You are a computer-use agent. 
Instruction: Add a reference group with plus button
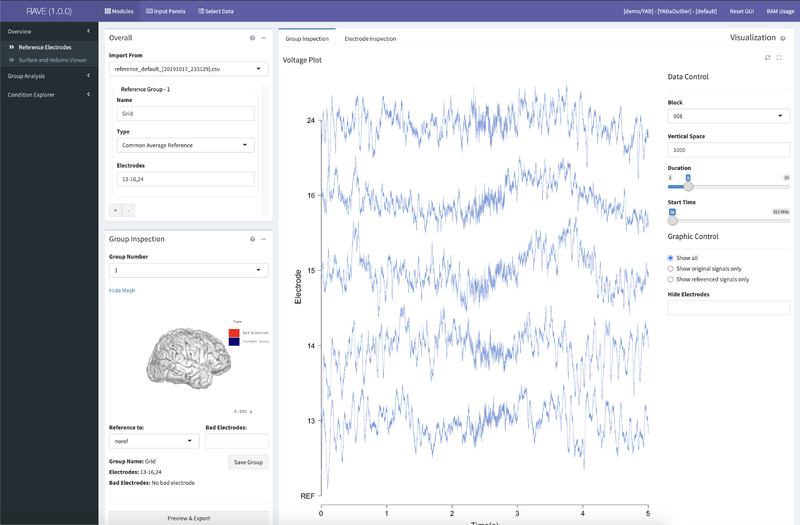(115, 210)
